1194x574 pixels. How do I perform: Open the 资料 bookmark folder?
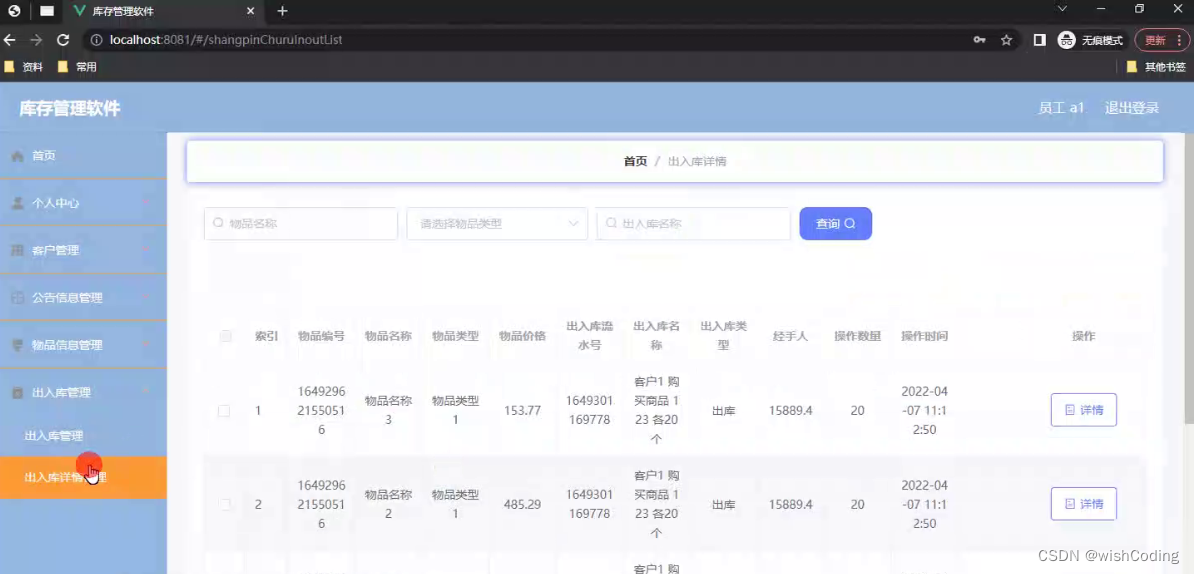(x=23, y=67)
